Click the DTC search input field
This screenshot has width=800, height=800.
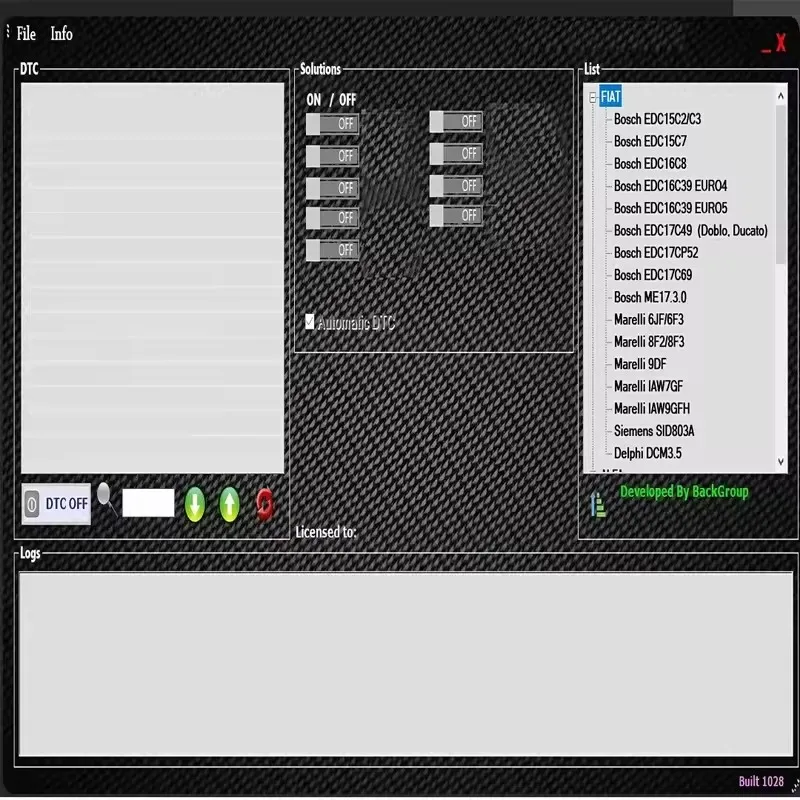click(148, 503)
